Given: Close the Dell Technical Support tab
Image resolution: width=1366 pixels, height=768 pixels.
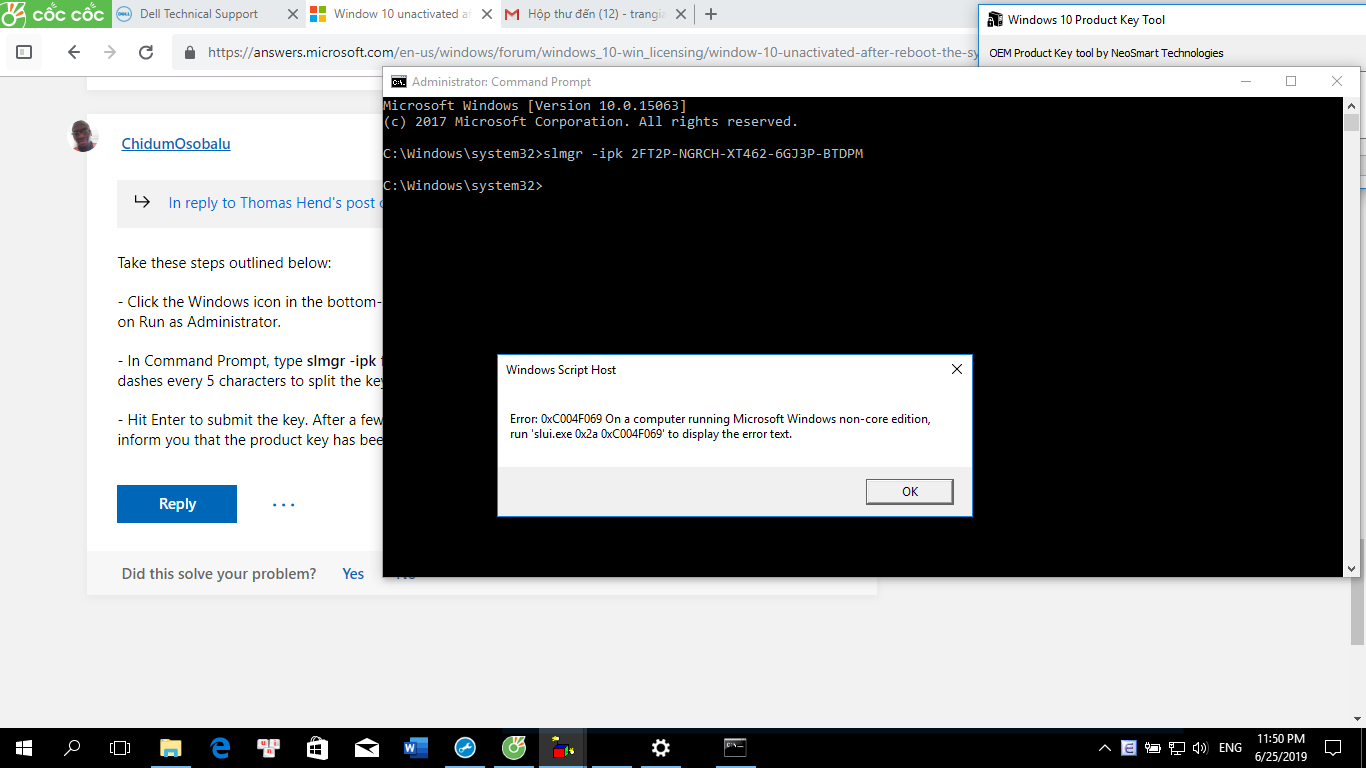Looking at the screenshot, I should pyautogui.click(x=292, y=14).
